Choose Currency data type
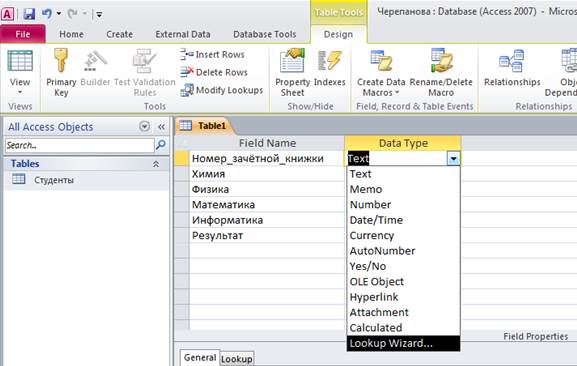The image size is (577, 366). pos(403,236)
